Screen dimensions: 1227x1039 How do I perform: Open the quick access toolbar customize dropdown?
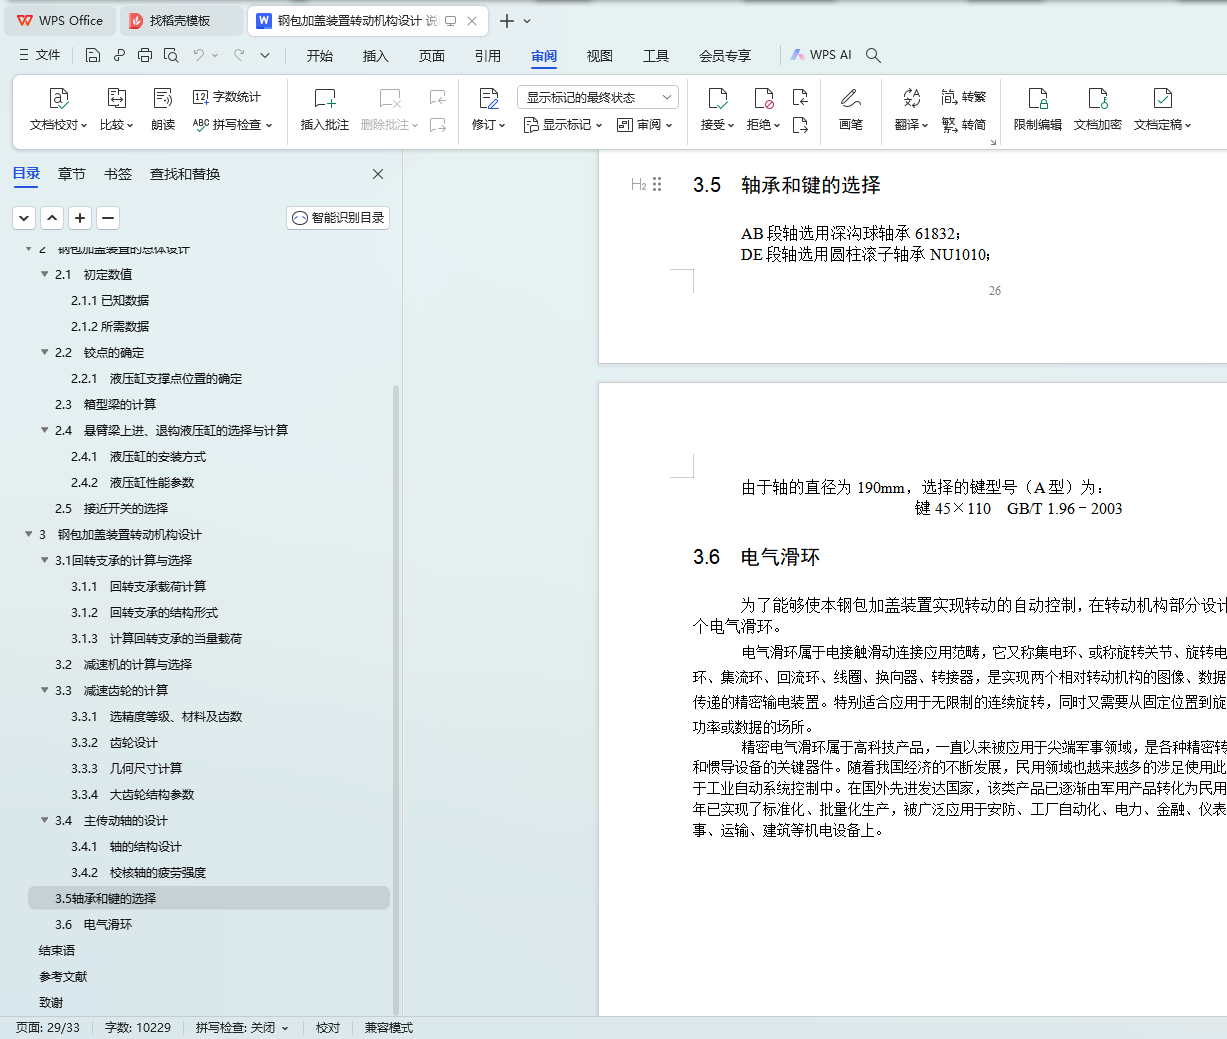(265, 55)
